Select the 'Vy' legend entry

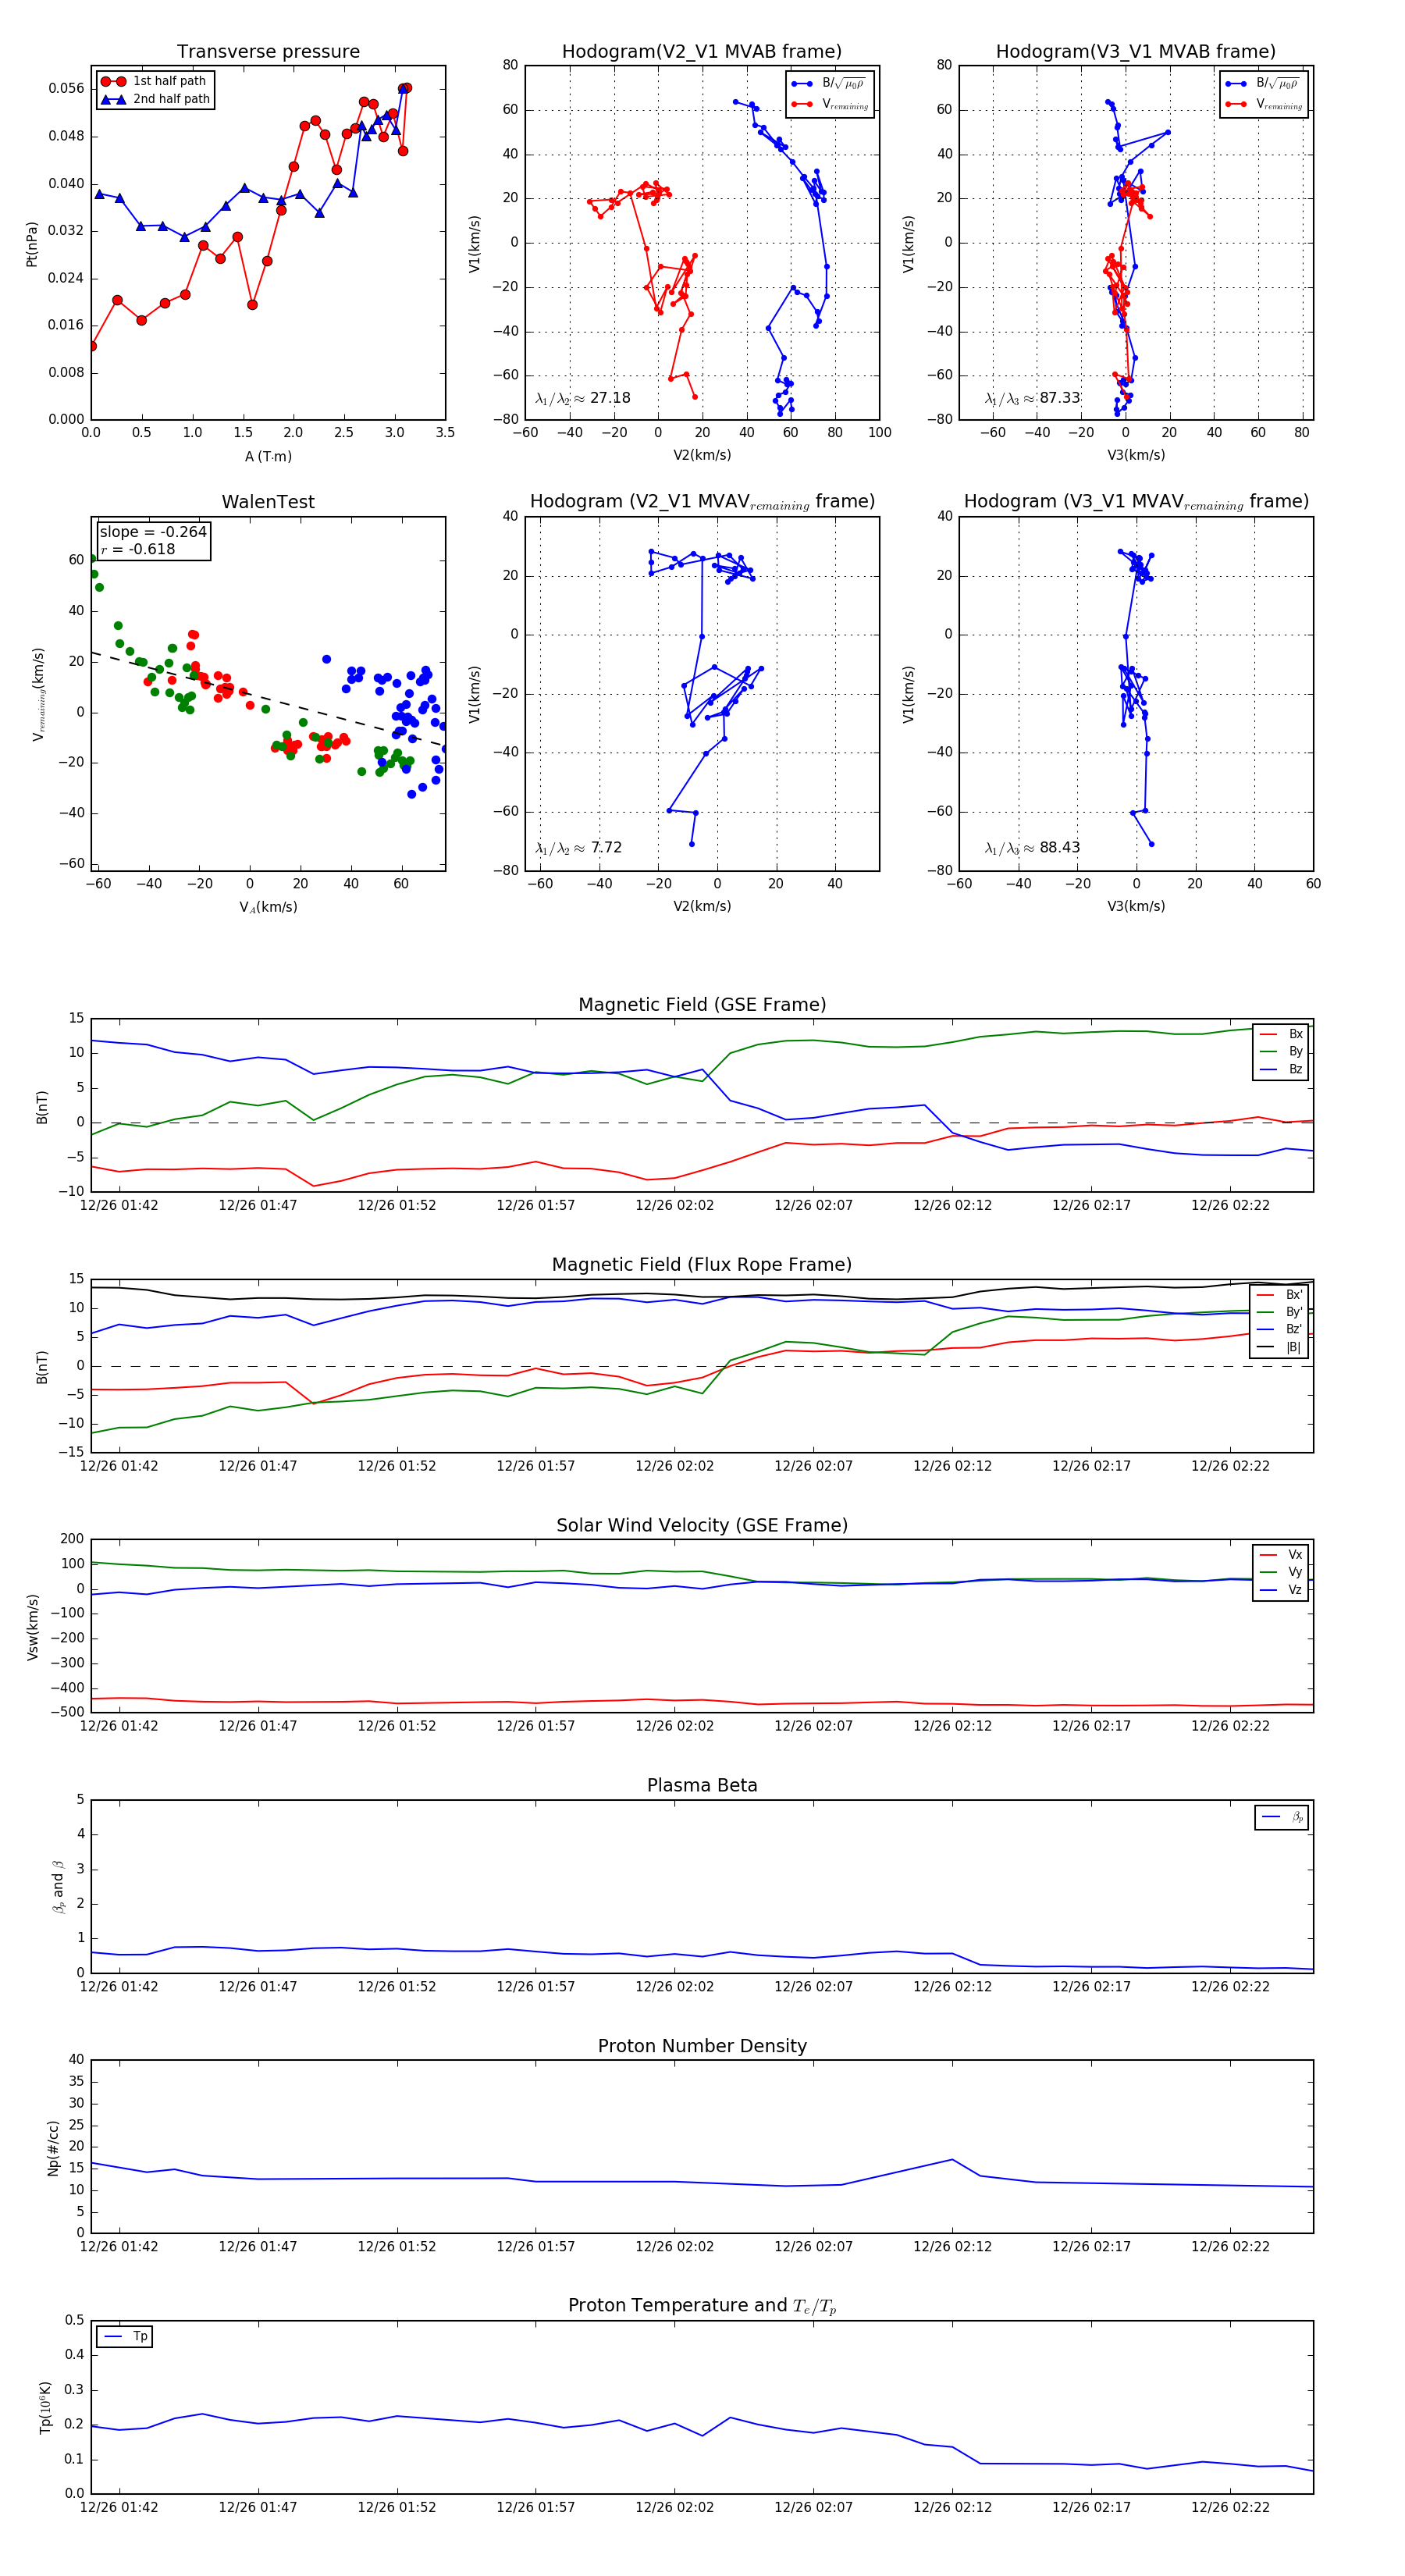[1281, 1572]
